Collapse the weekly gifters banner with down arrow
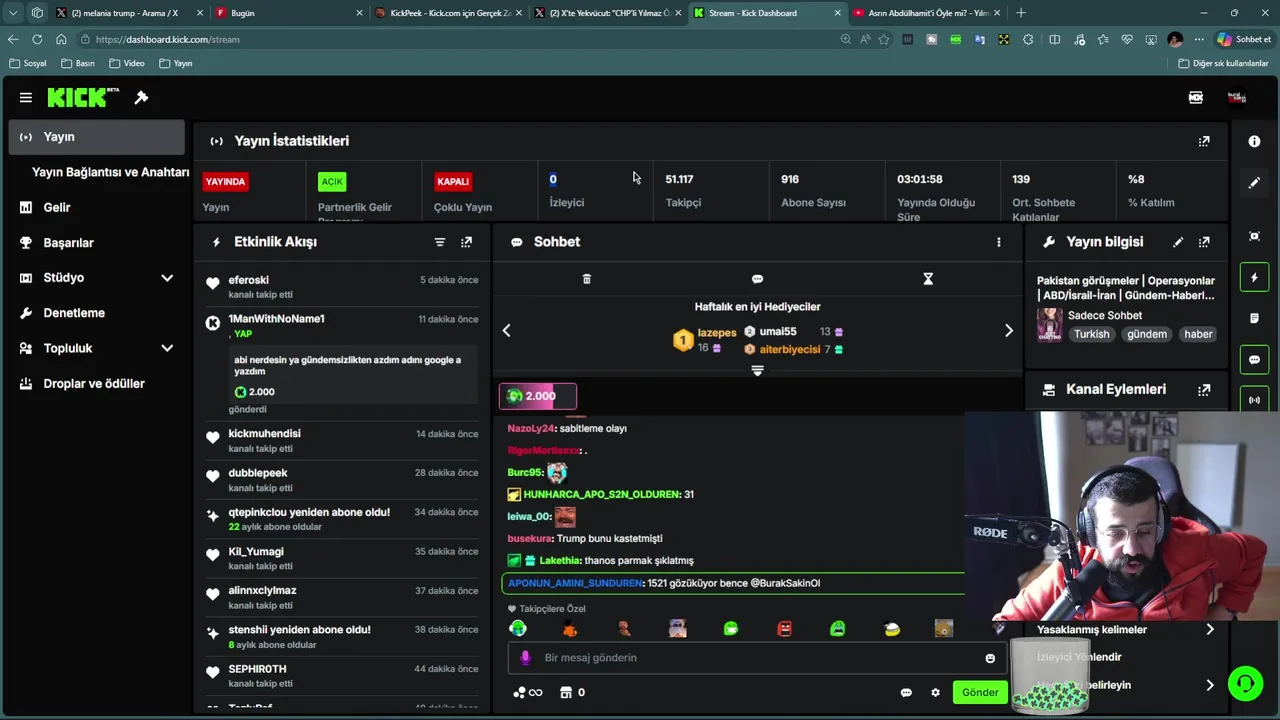The image size is (1280, 720). [x=757, y=371]
